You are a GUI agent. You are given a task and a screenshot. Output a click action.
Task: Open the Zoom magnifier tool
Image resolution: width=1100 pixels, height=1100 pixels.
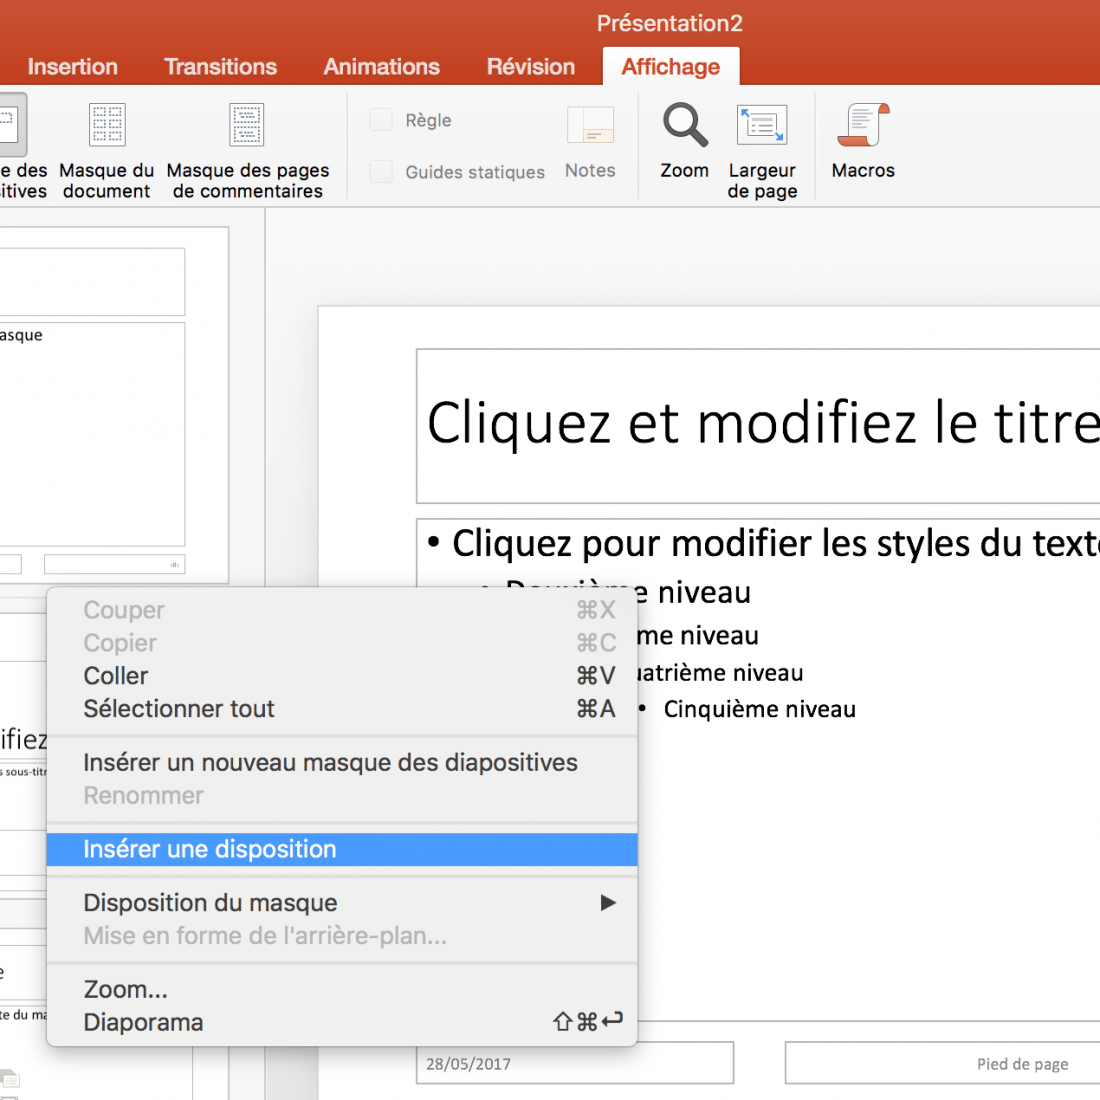click(685, 140)
